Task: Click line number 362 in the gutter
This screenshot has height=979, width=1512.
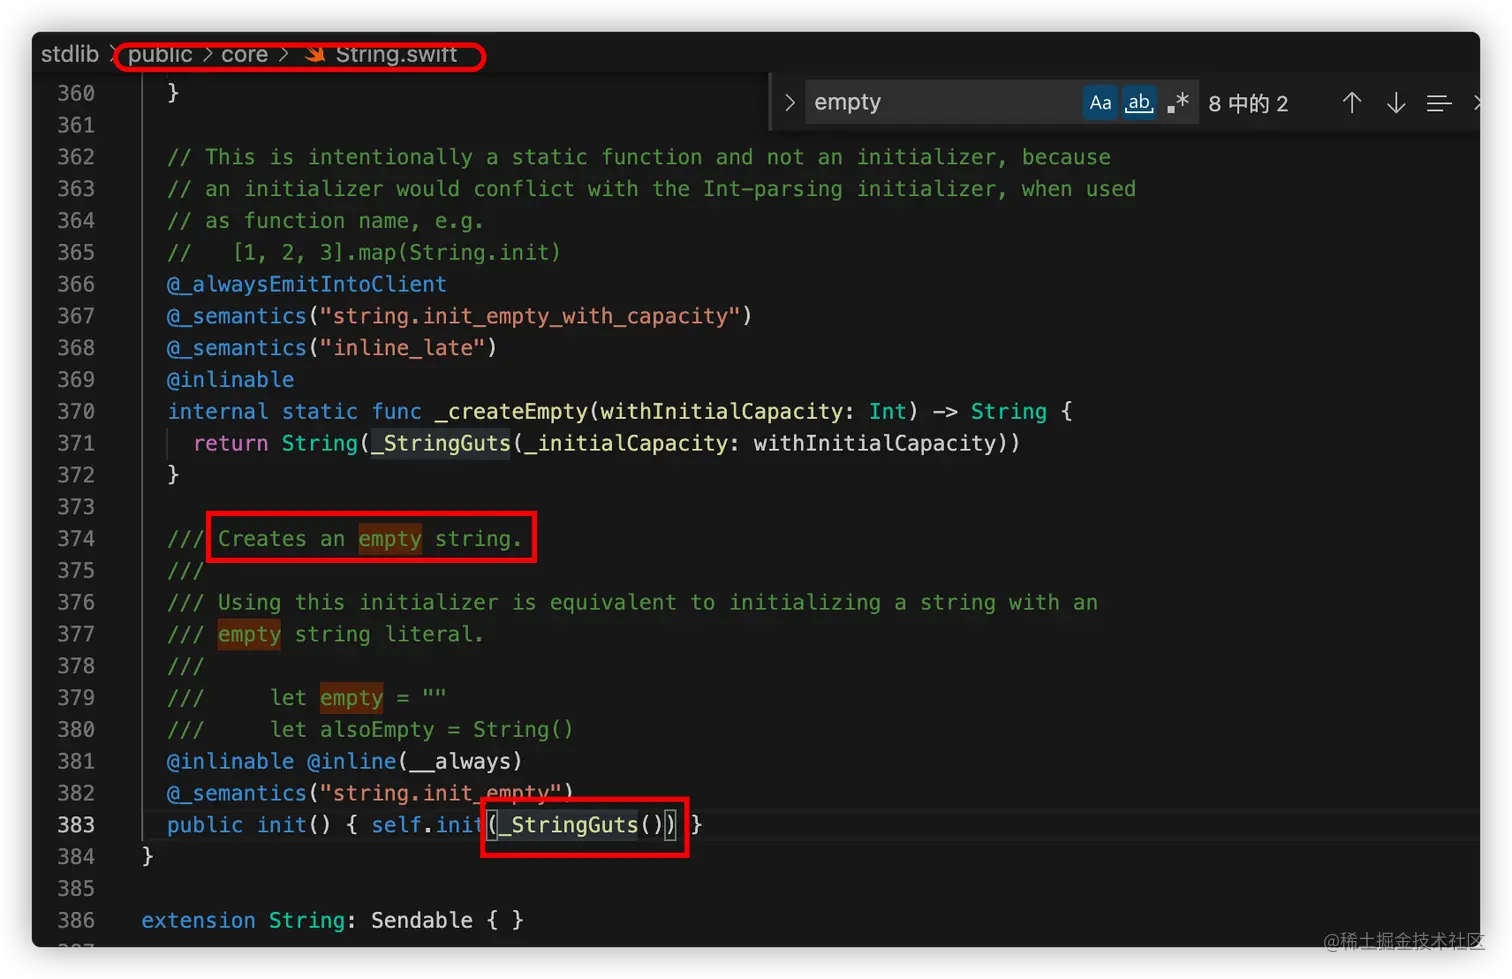Action: pyautogui.click(x=76, y=157)
